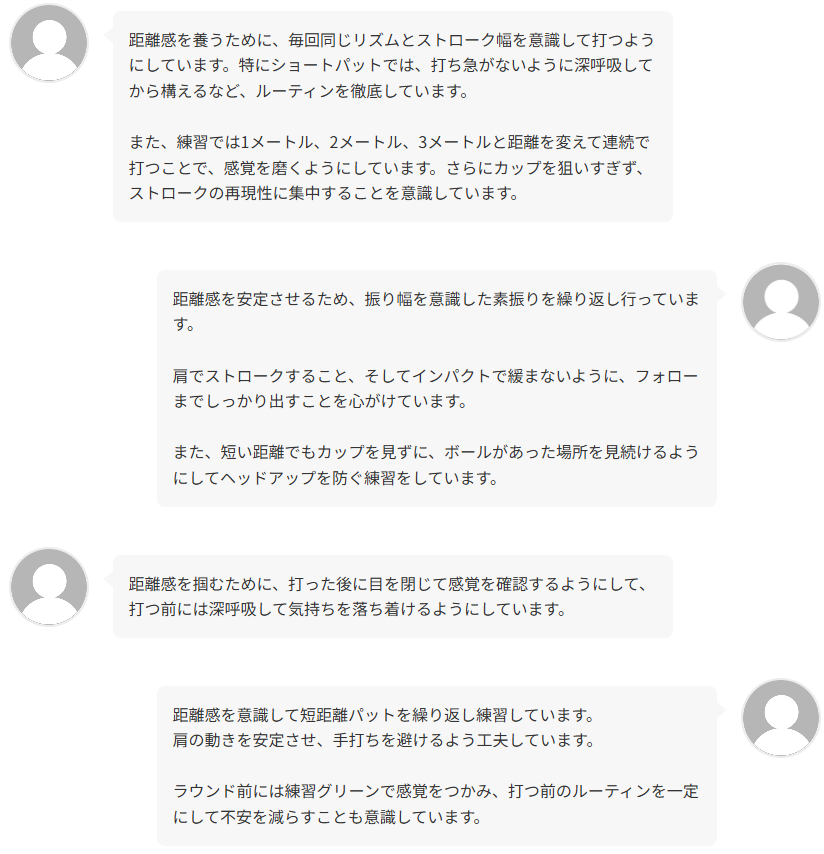
Task: Click the paragraph starting with 肩でストロークすること
Action: [435, 388]
